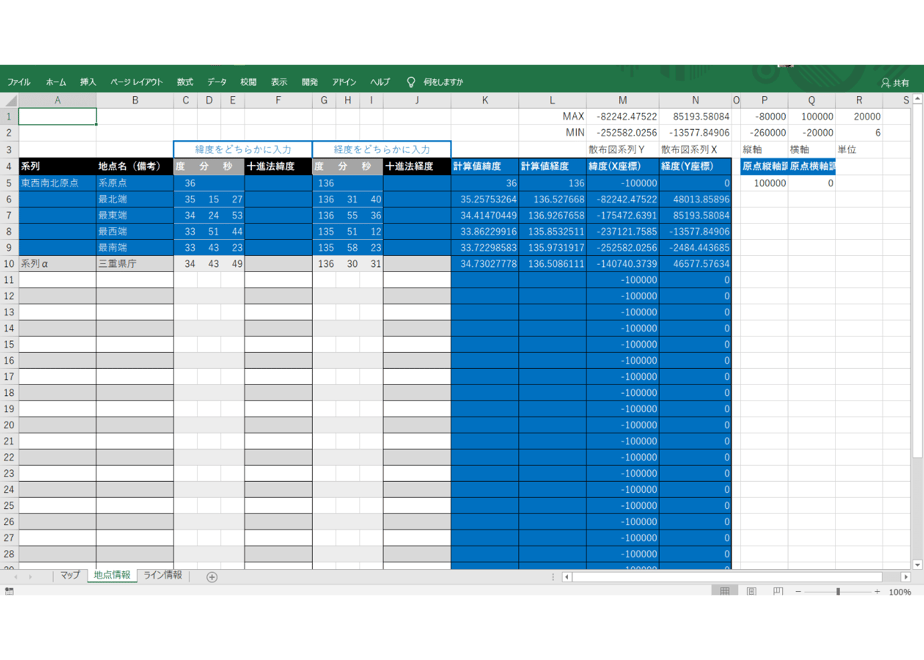924x660 pixels.
Task: Switch to the ホーム ribbon tab
Action: point(56,82)
